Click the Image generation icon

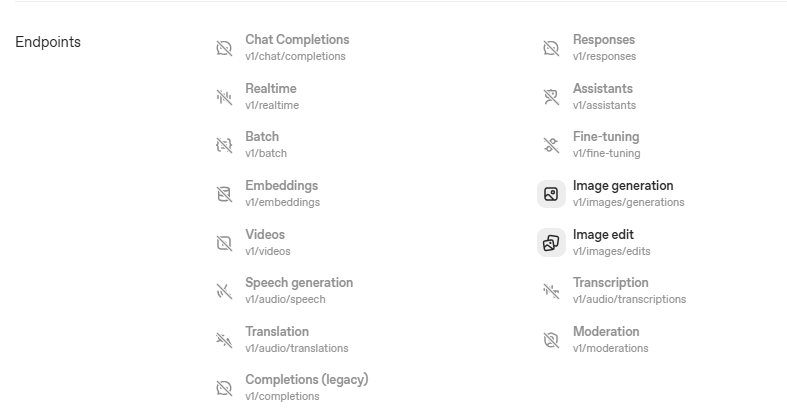[551, 194]
